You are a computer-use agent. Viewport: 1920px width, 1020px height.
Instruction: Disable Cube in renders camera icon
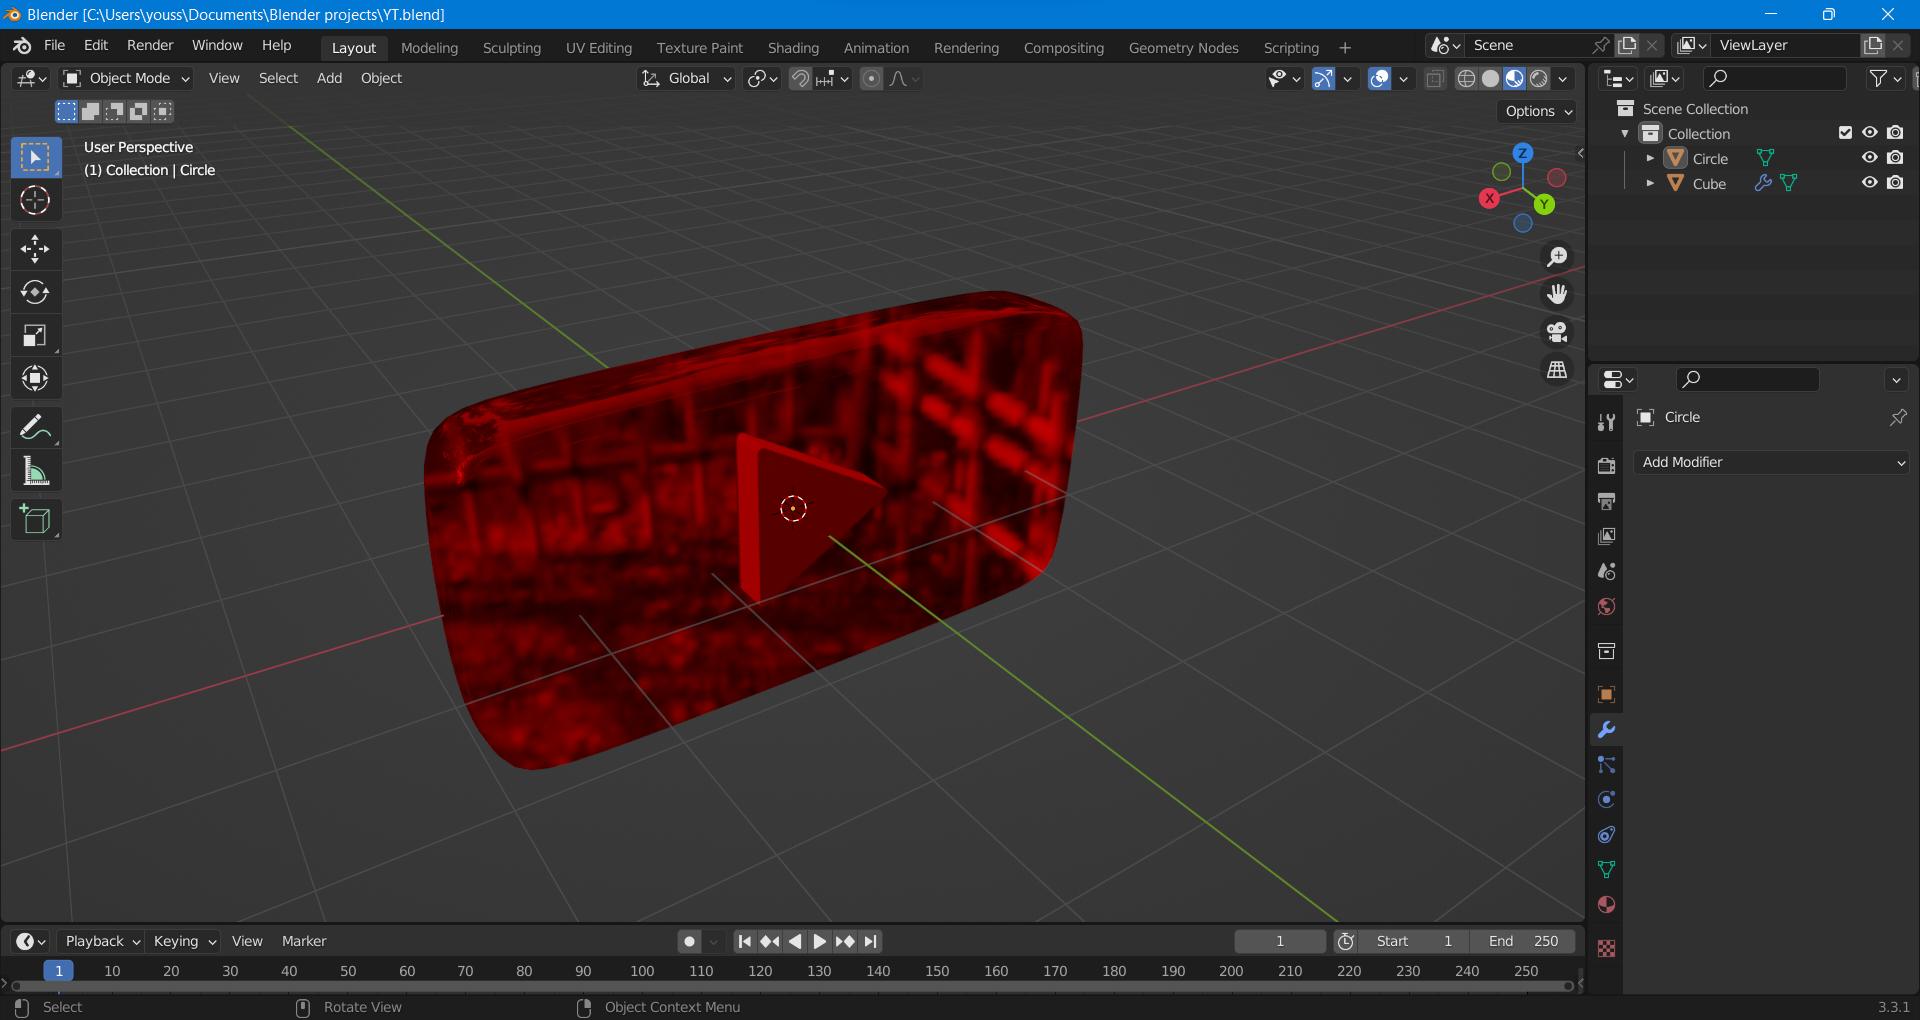[x=1895, y=183]
